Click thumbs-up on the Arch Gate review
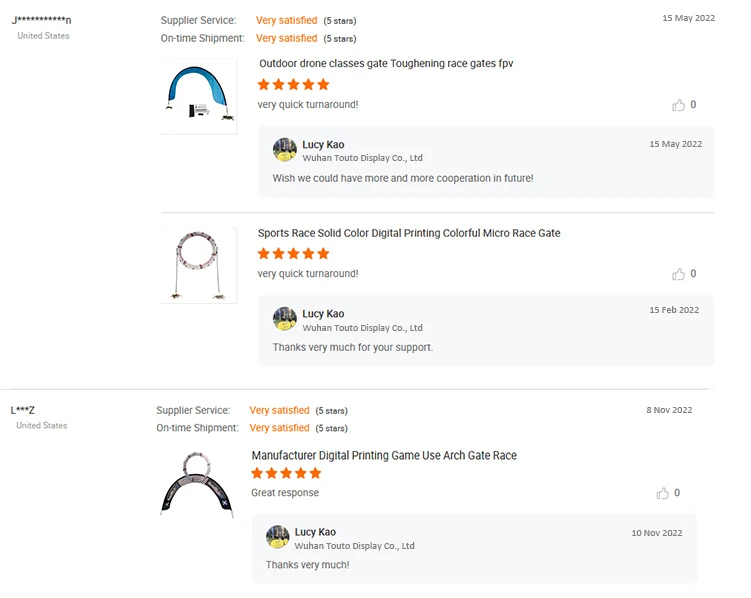 [663, 493]
